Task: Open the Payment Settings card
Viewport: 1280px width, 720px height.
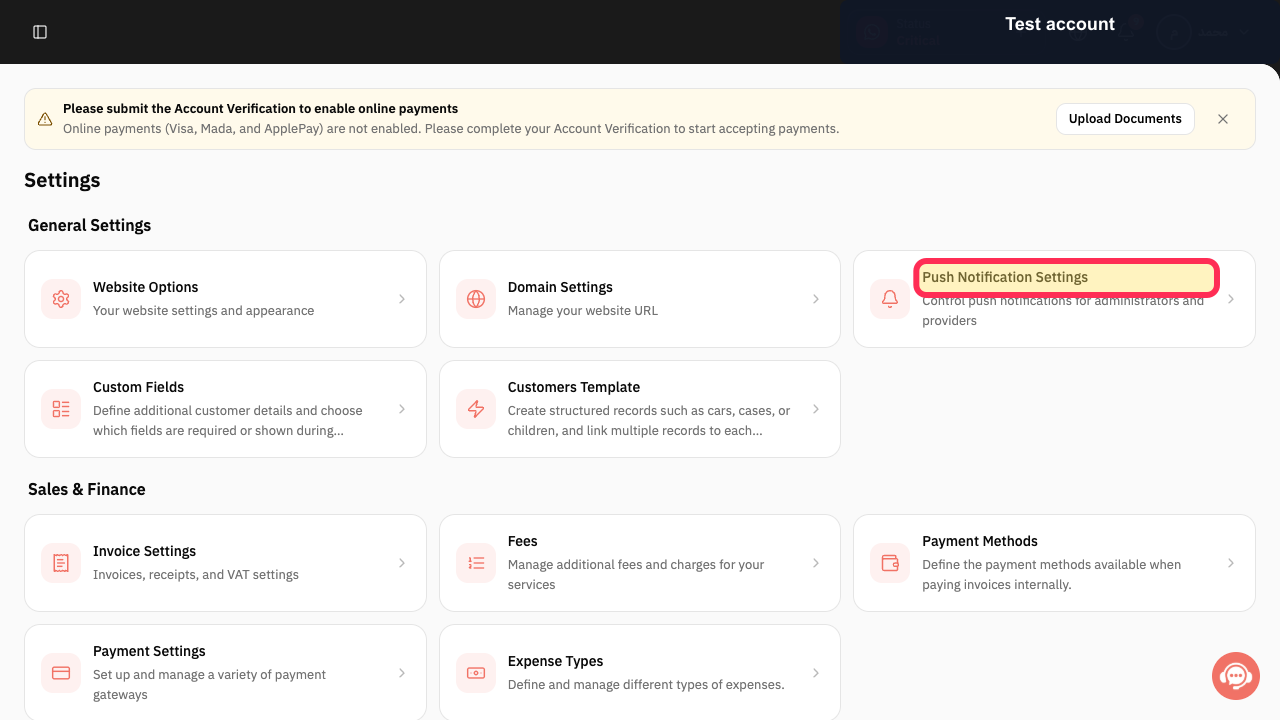Action: pos(225,672)
